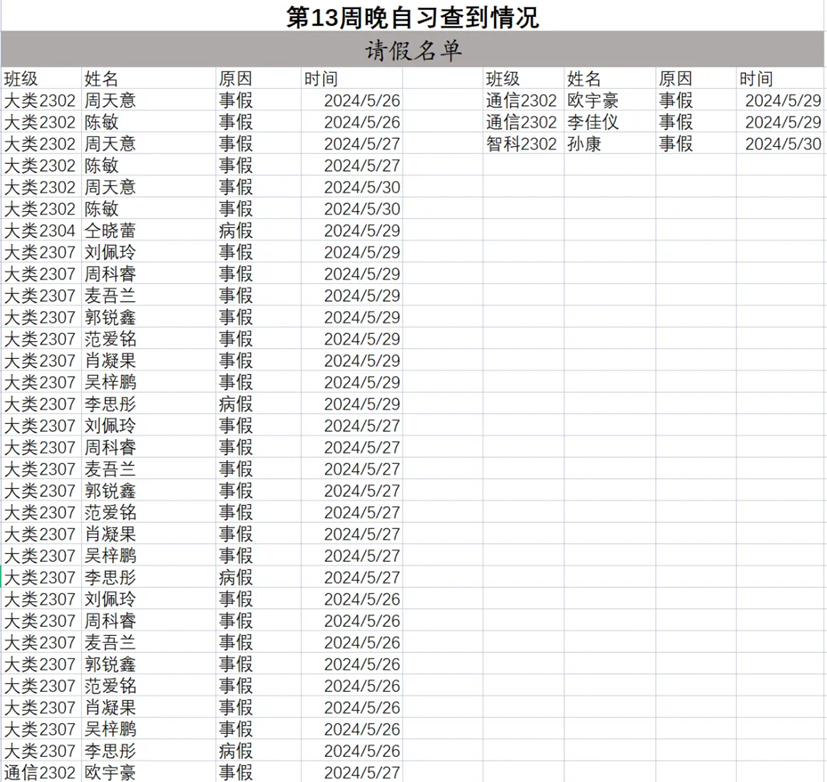
Task: Select 大类2302 in 周天意's 2024/5/26 row
Action: coord(40,101)
